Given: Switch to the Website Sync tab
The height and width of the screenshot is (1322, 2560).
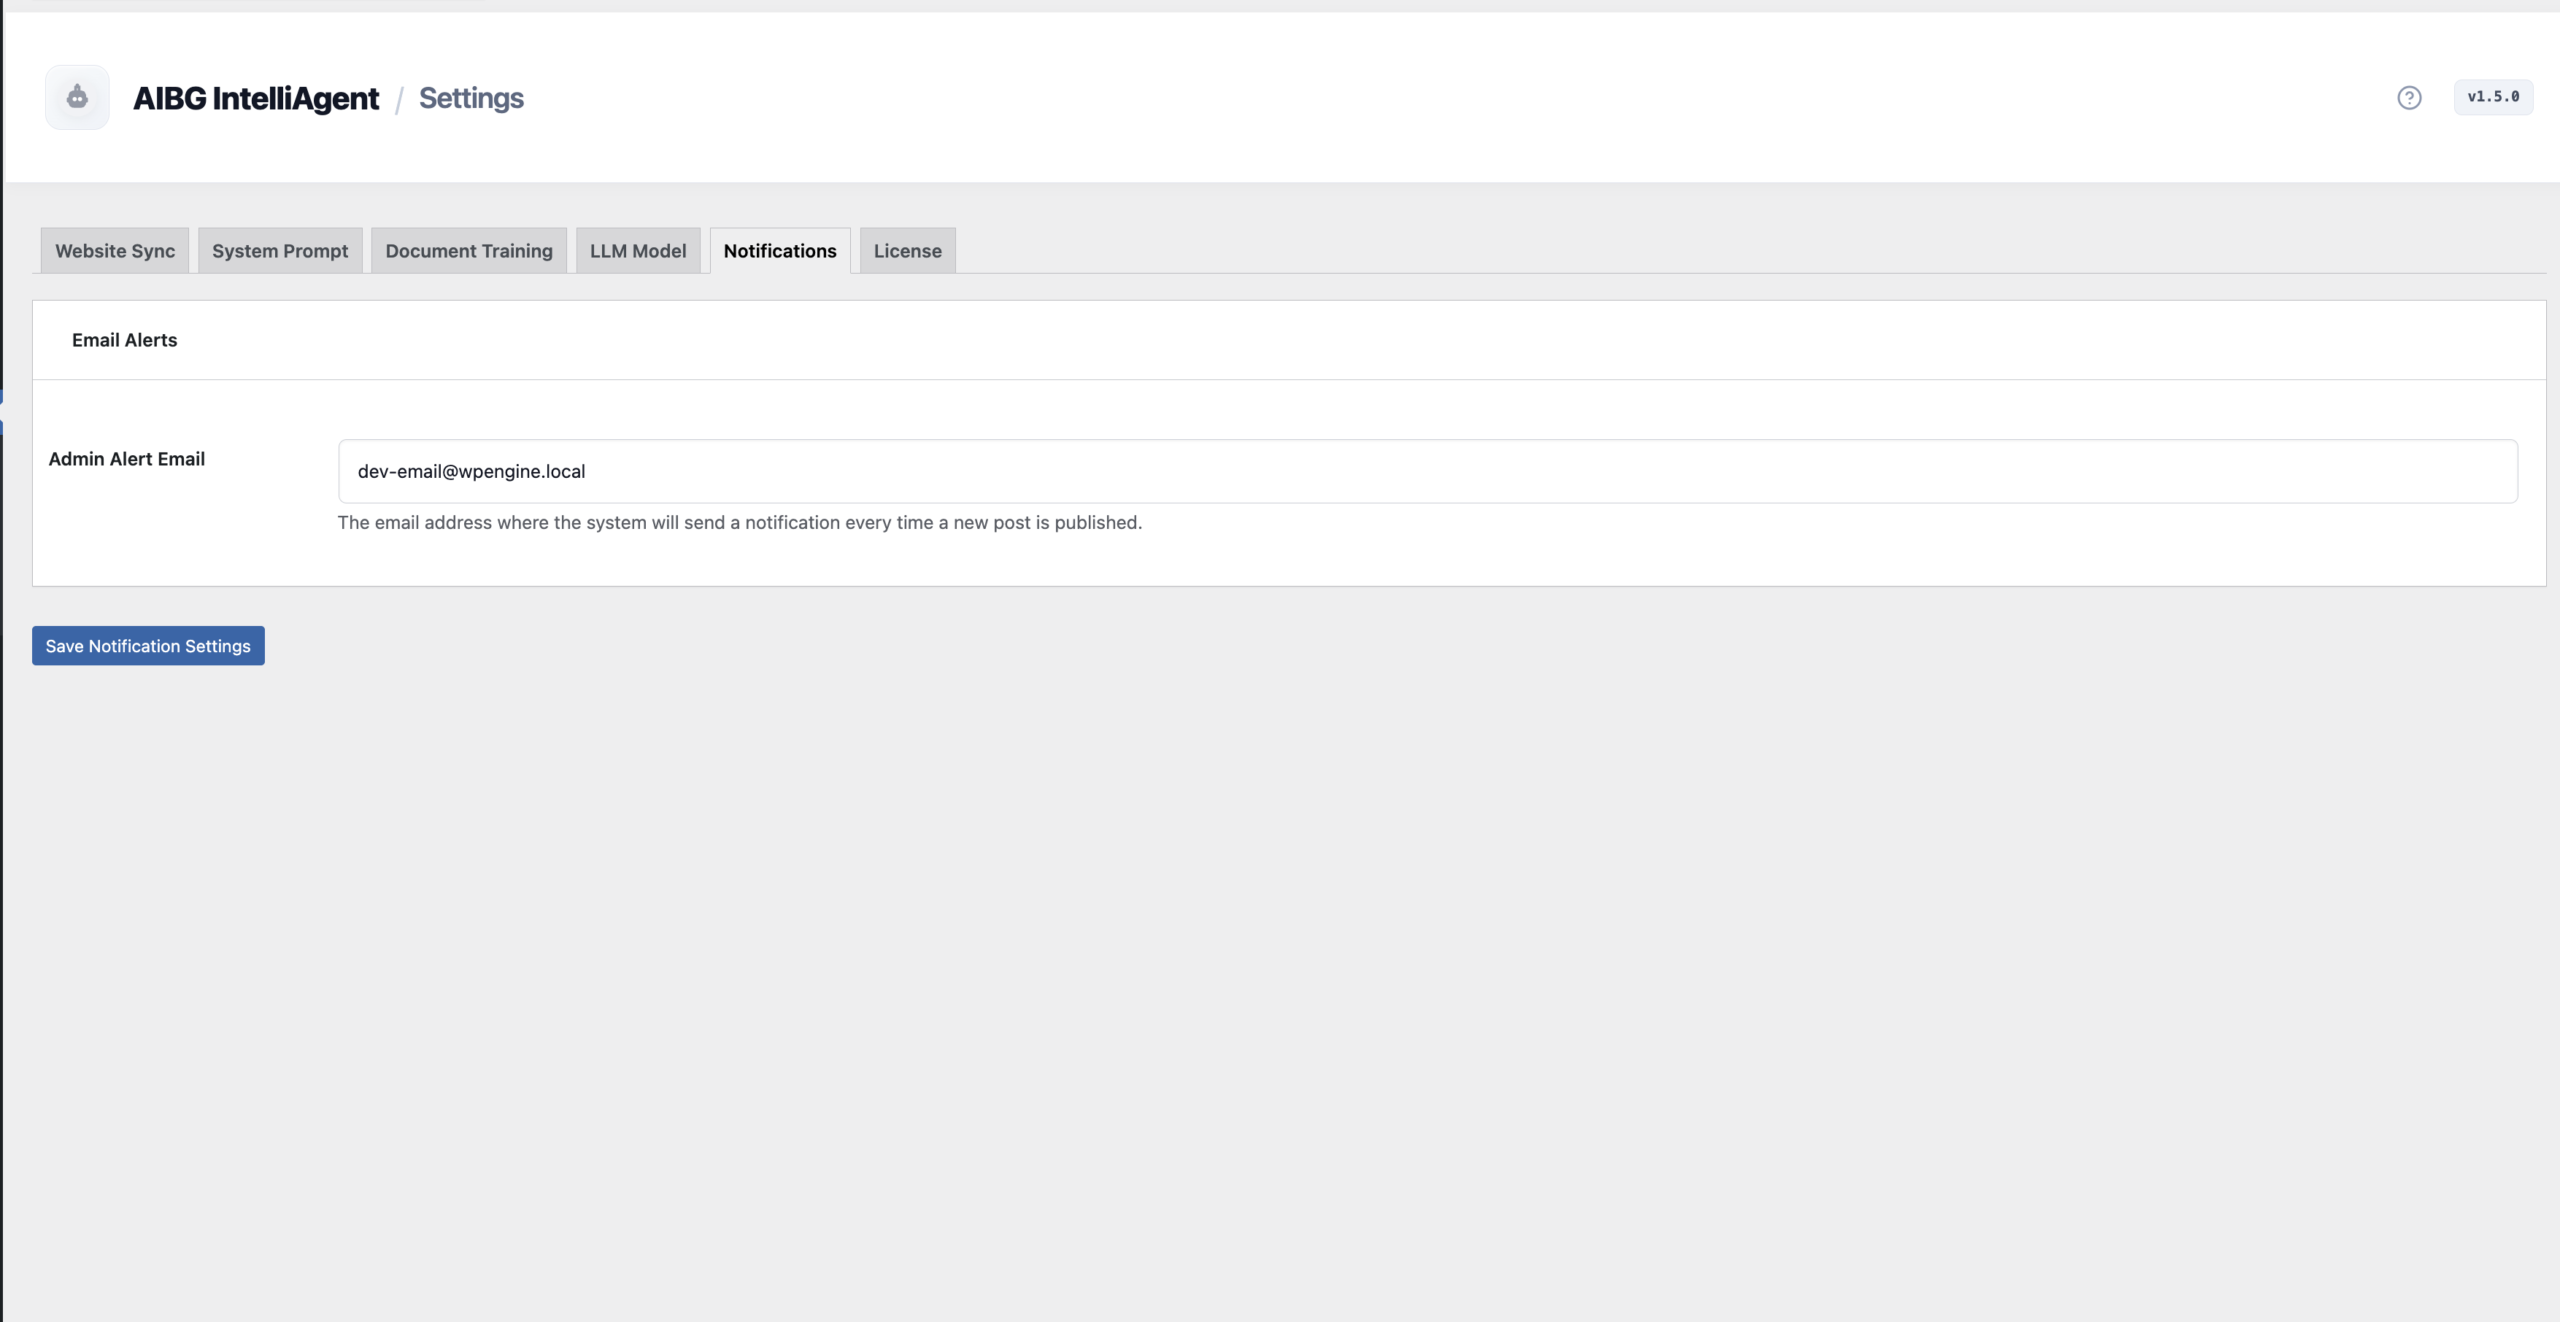Looking at the screenshot, I should point(115,251).
